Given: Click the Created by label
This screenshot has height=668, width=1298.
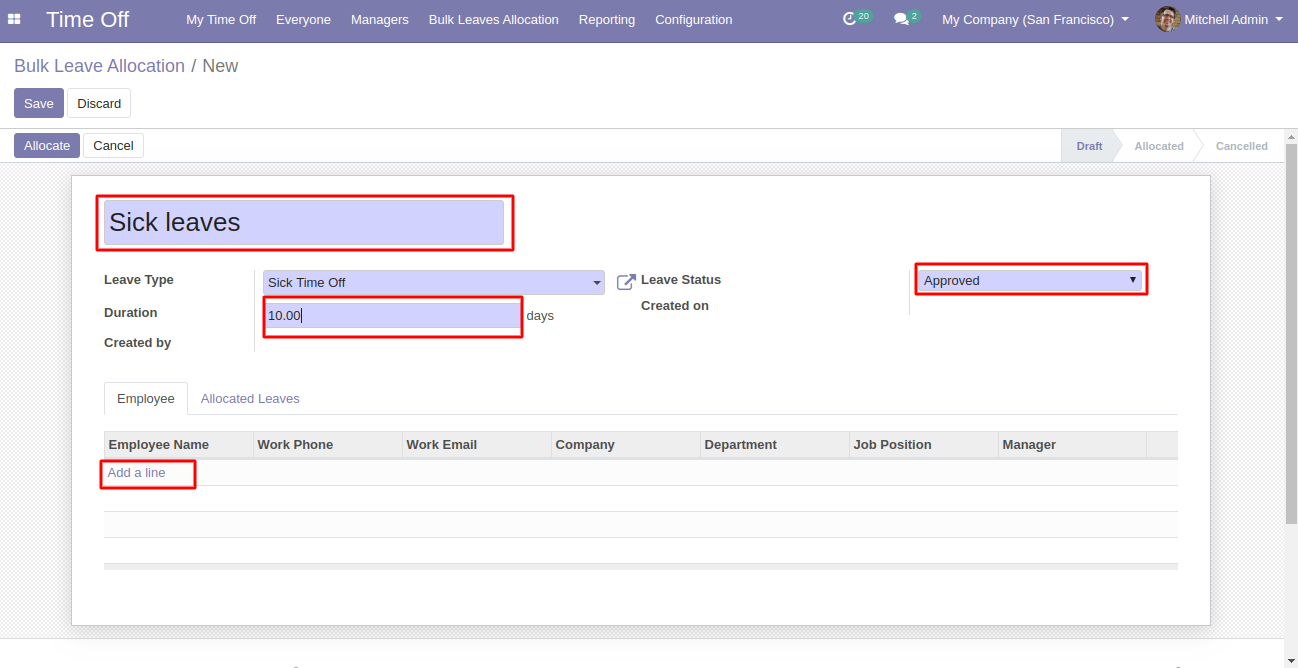Looking at the screenshot, I should tap(138, 343).
